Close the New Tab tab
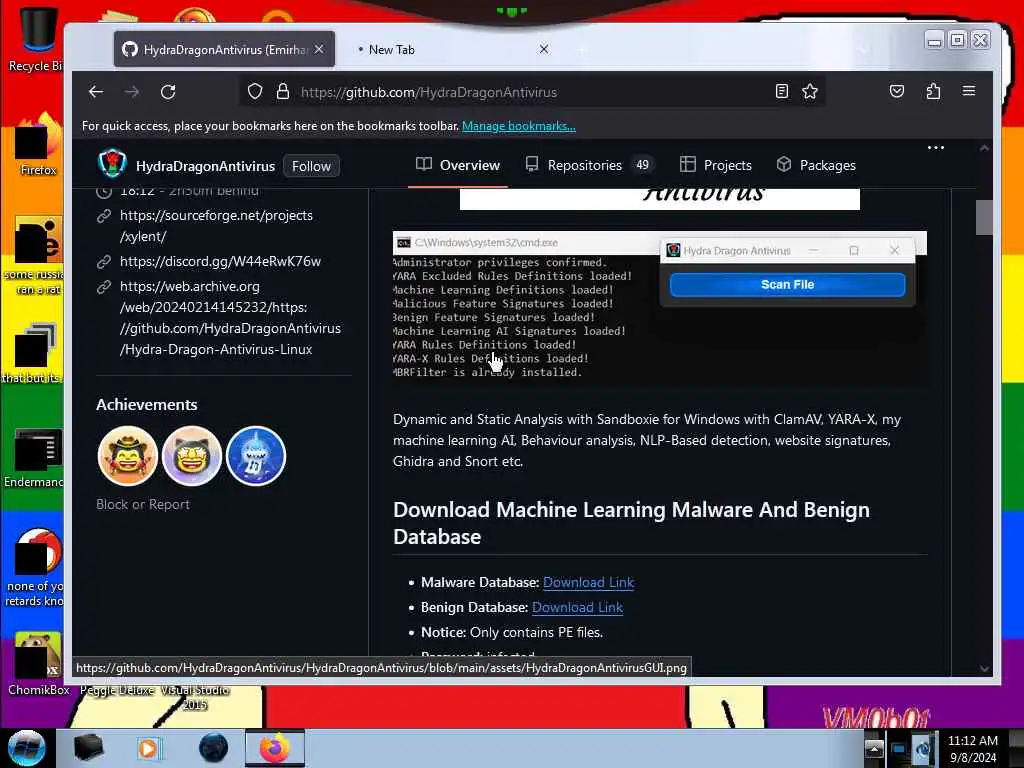Screen dimensions: 1024x768 [543, 49]
